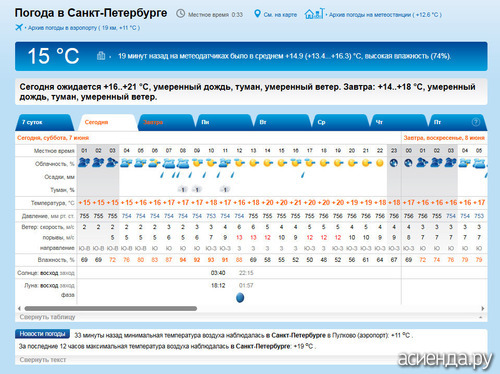Click the help question mark icon

(476, 122)
